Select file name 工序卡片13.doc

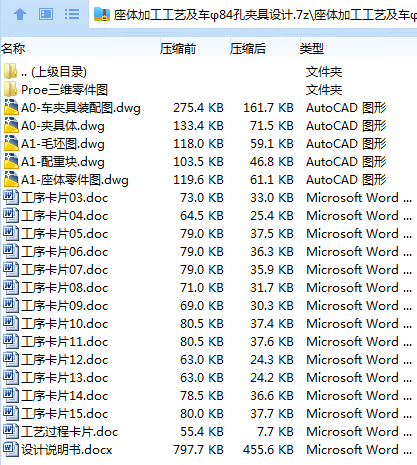click(65, 378)
